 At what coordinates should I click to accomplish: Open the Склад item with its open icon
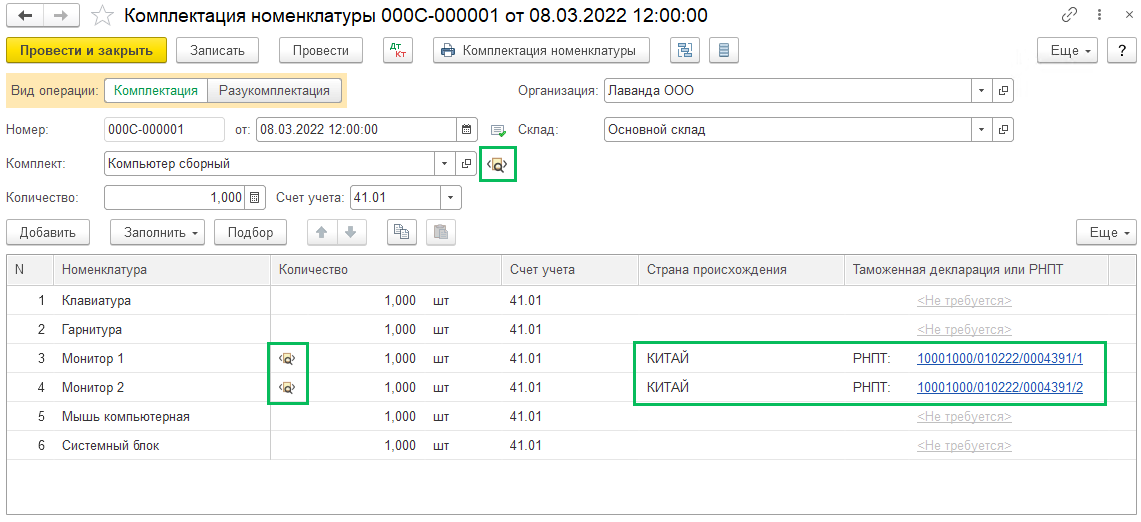coord(1003,130)
